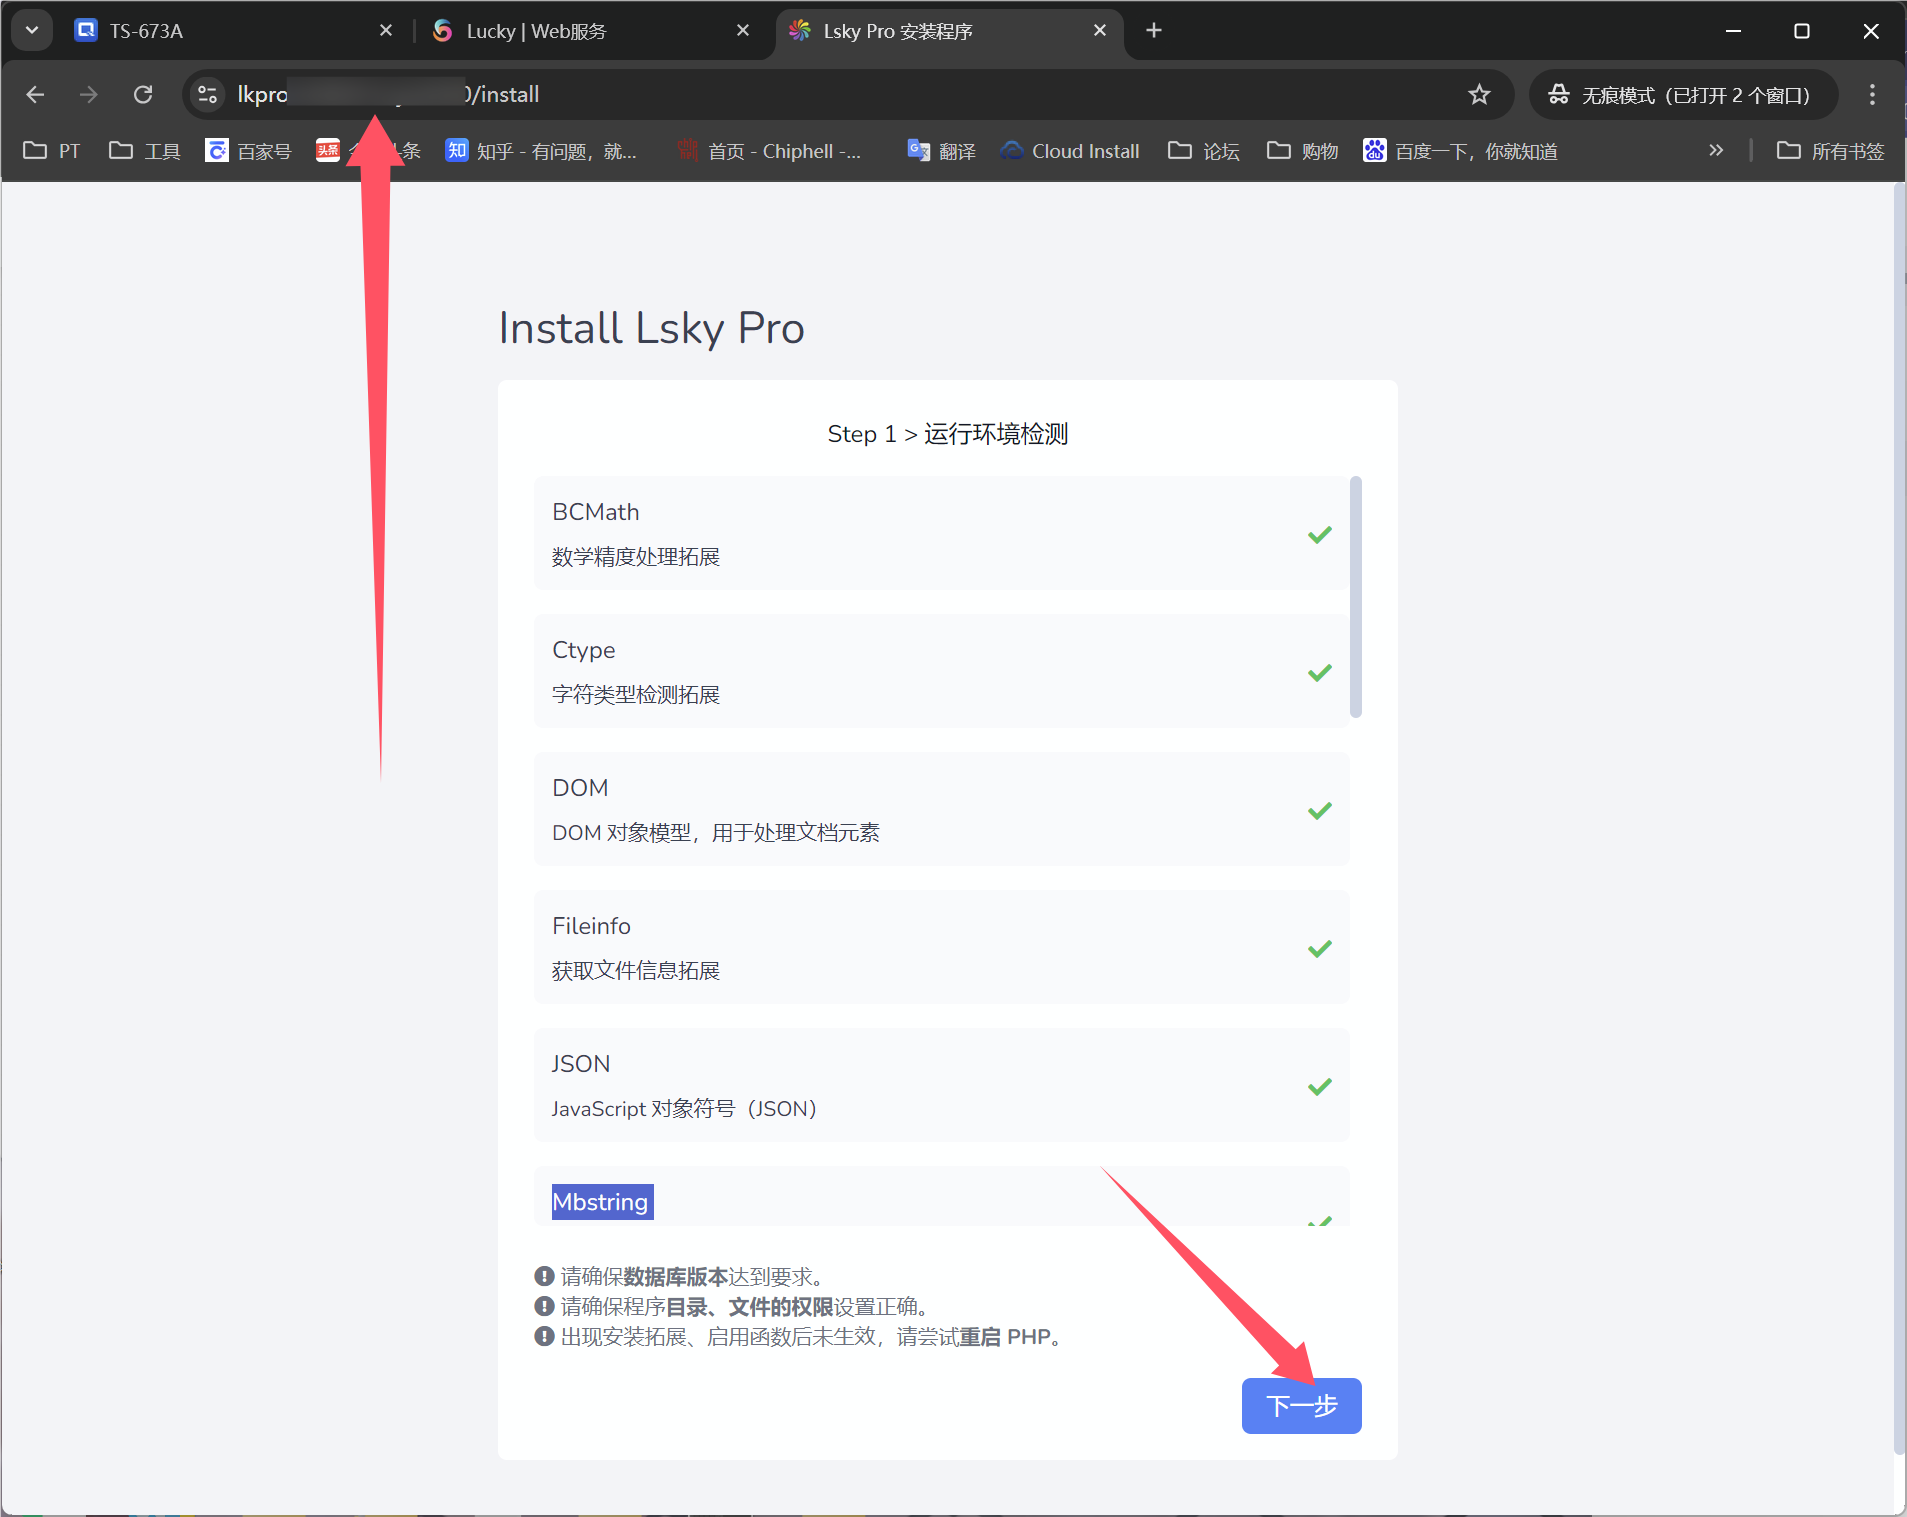Open the 翻译 bookmark

coord(941,151)
